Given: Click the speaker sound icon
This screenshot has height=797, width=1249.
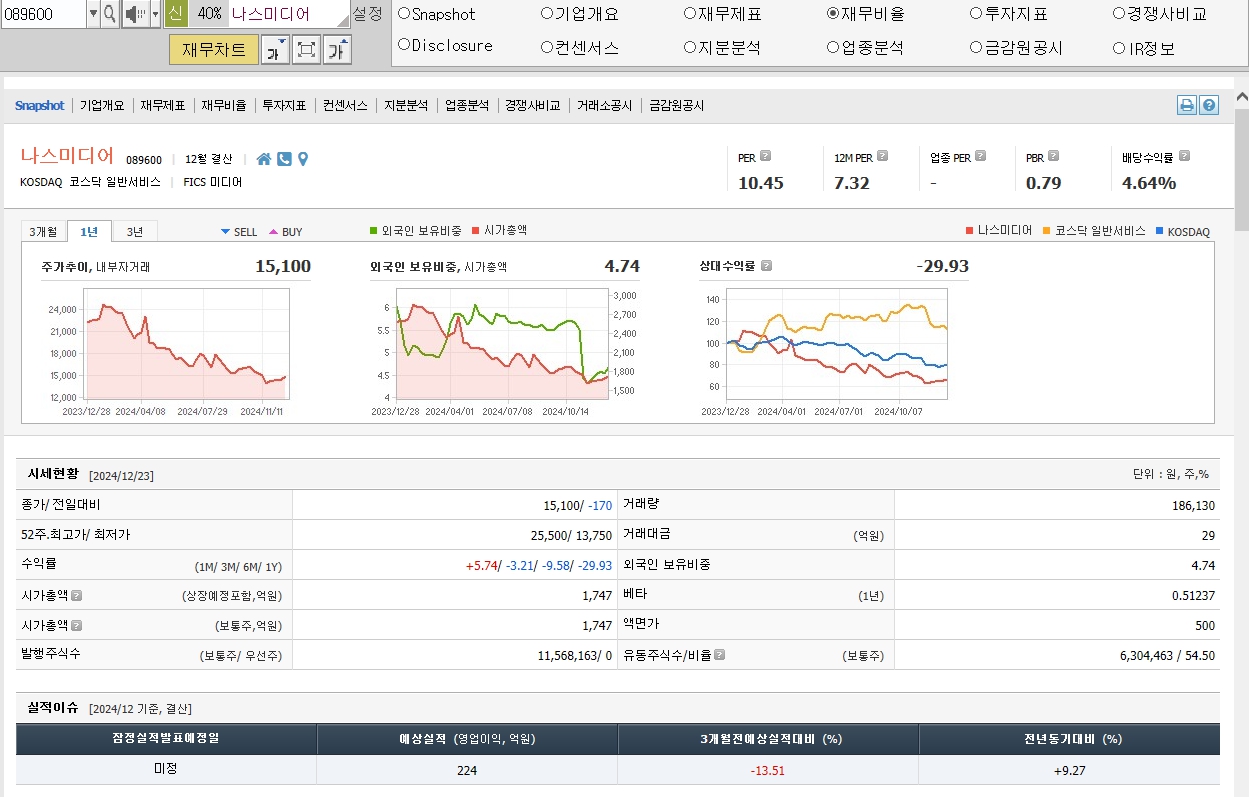Looking at the screenshot, I should [135, 14].
